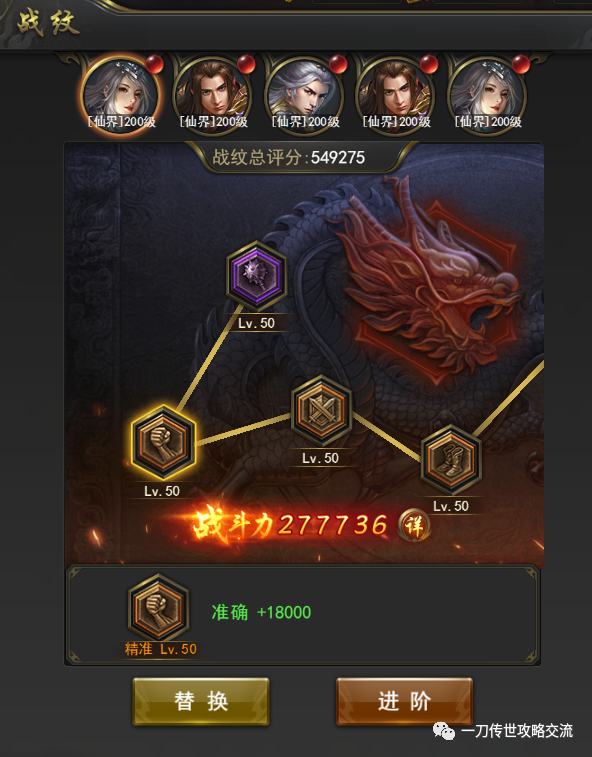
Task: Select the second brown-haired male hero portrait
Action: tap(212, 94)
